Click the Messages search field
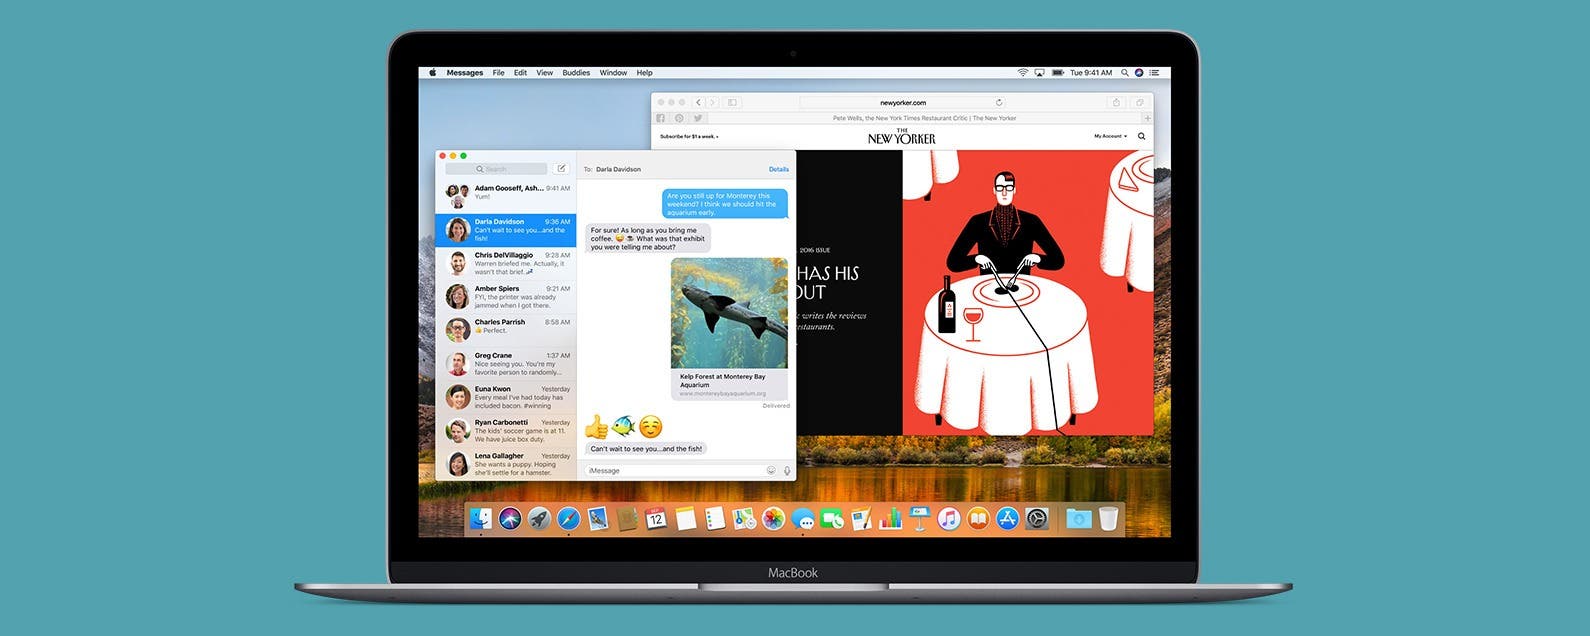 [496, 169]
